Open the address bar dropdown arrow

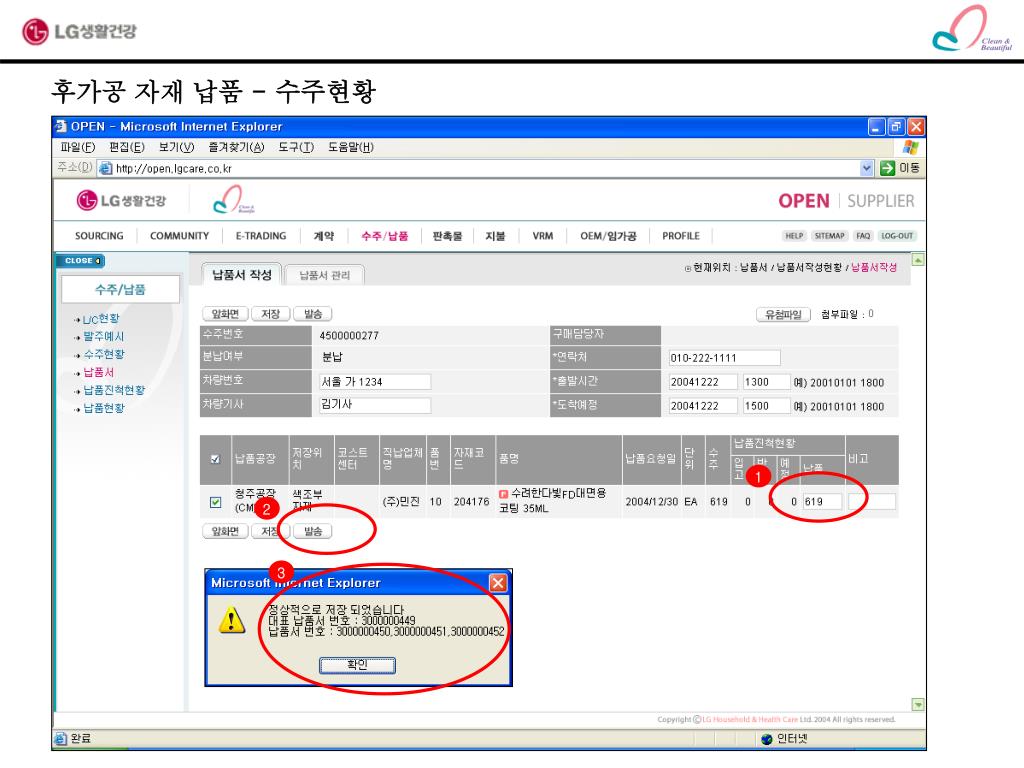click(x=866, y=168)
